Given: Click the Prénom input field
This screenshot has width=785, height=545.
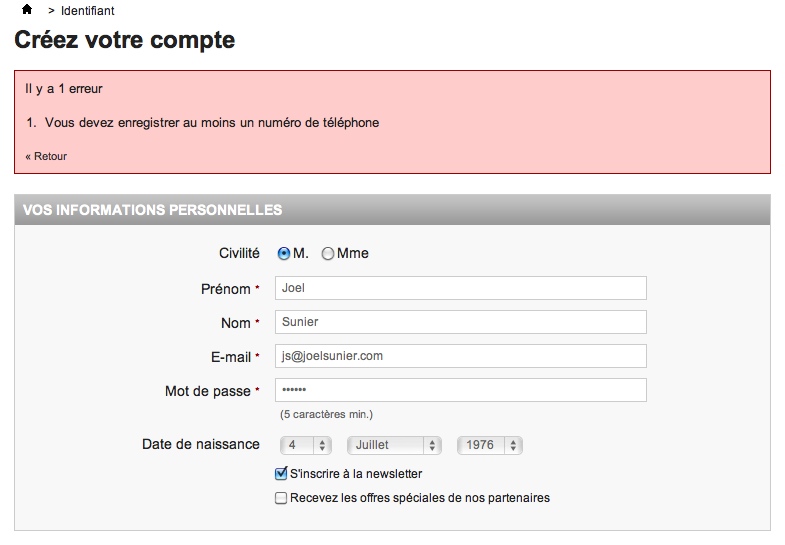Looking at the screenshot, I should tap(461, 288).
